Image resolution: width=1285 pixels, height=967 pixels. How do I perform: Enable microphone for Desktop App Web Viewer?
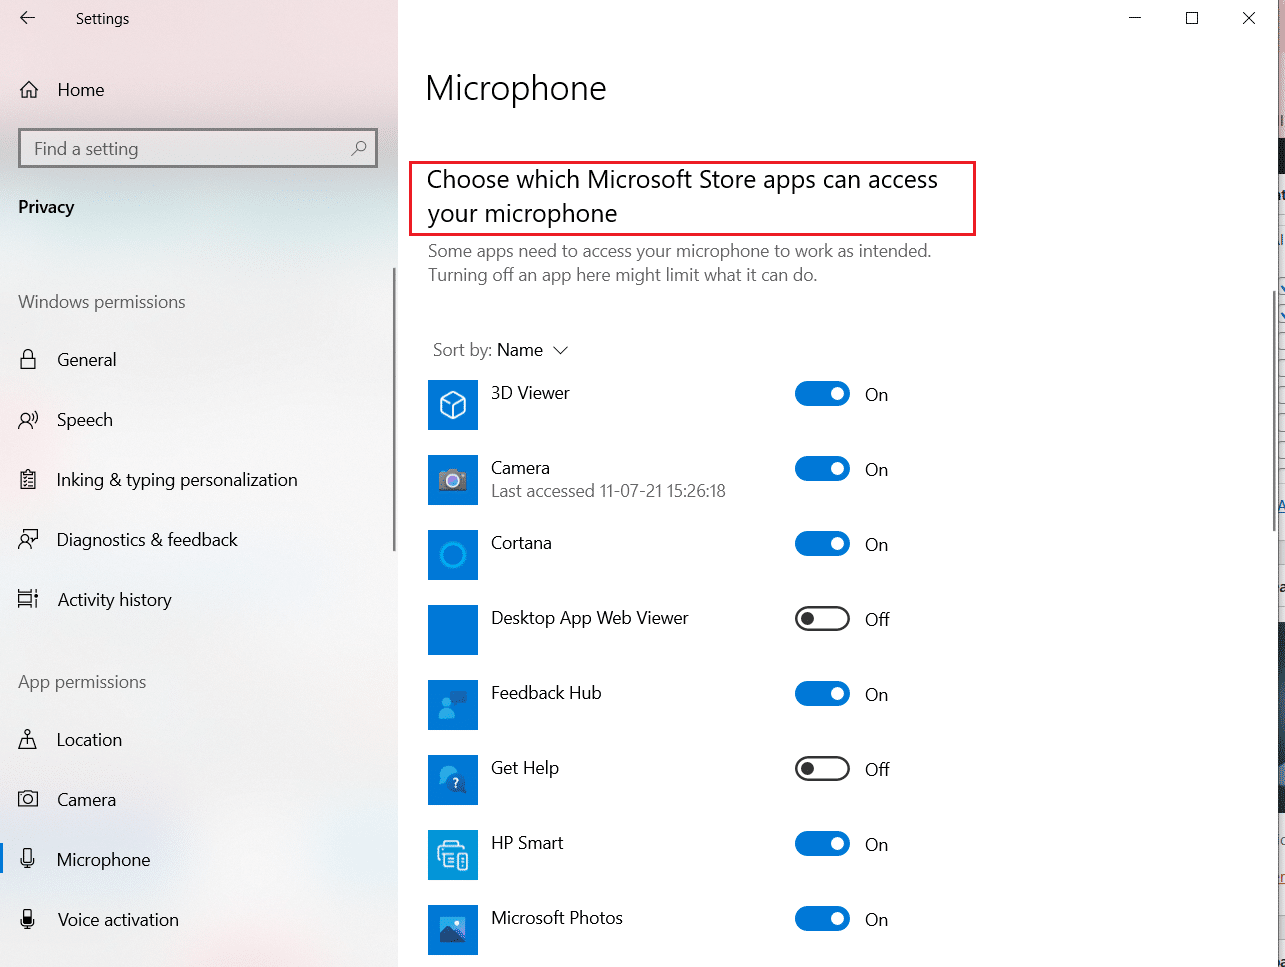(822, 619)
